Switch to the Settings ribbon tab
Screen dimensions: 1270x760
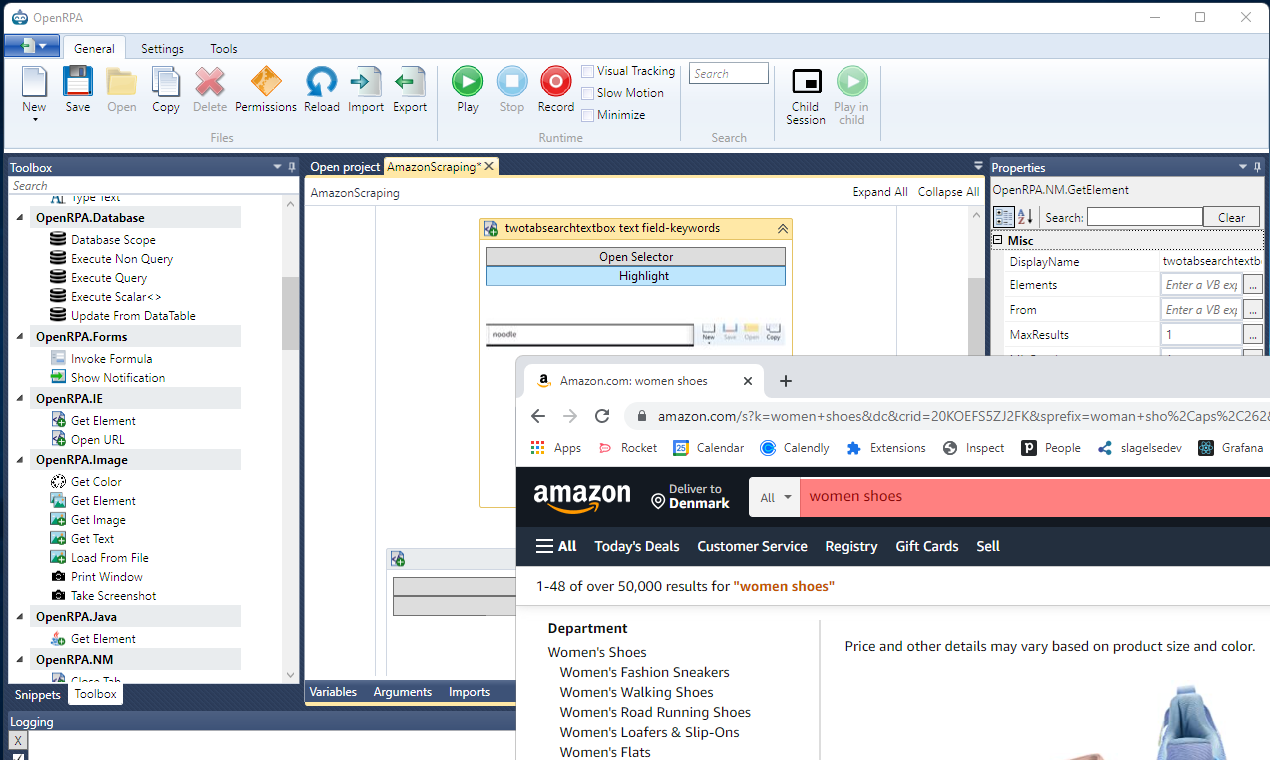162,49
